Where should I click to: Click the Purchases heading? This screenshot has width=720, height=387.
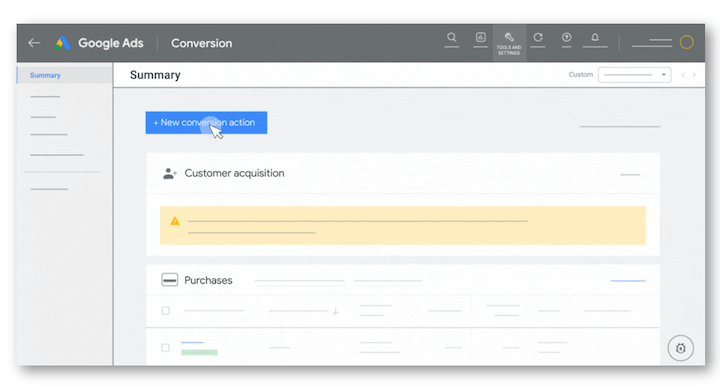click(208, 280)
